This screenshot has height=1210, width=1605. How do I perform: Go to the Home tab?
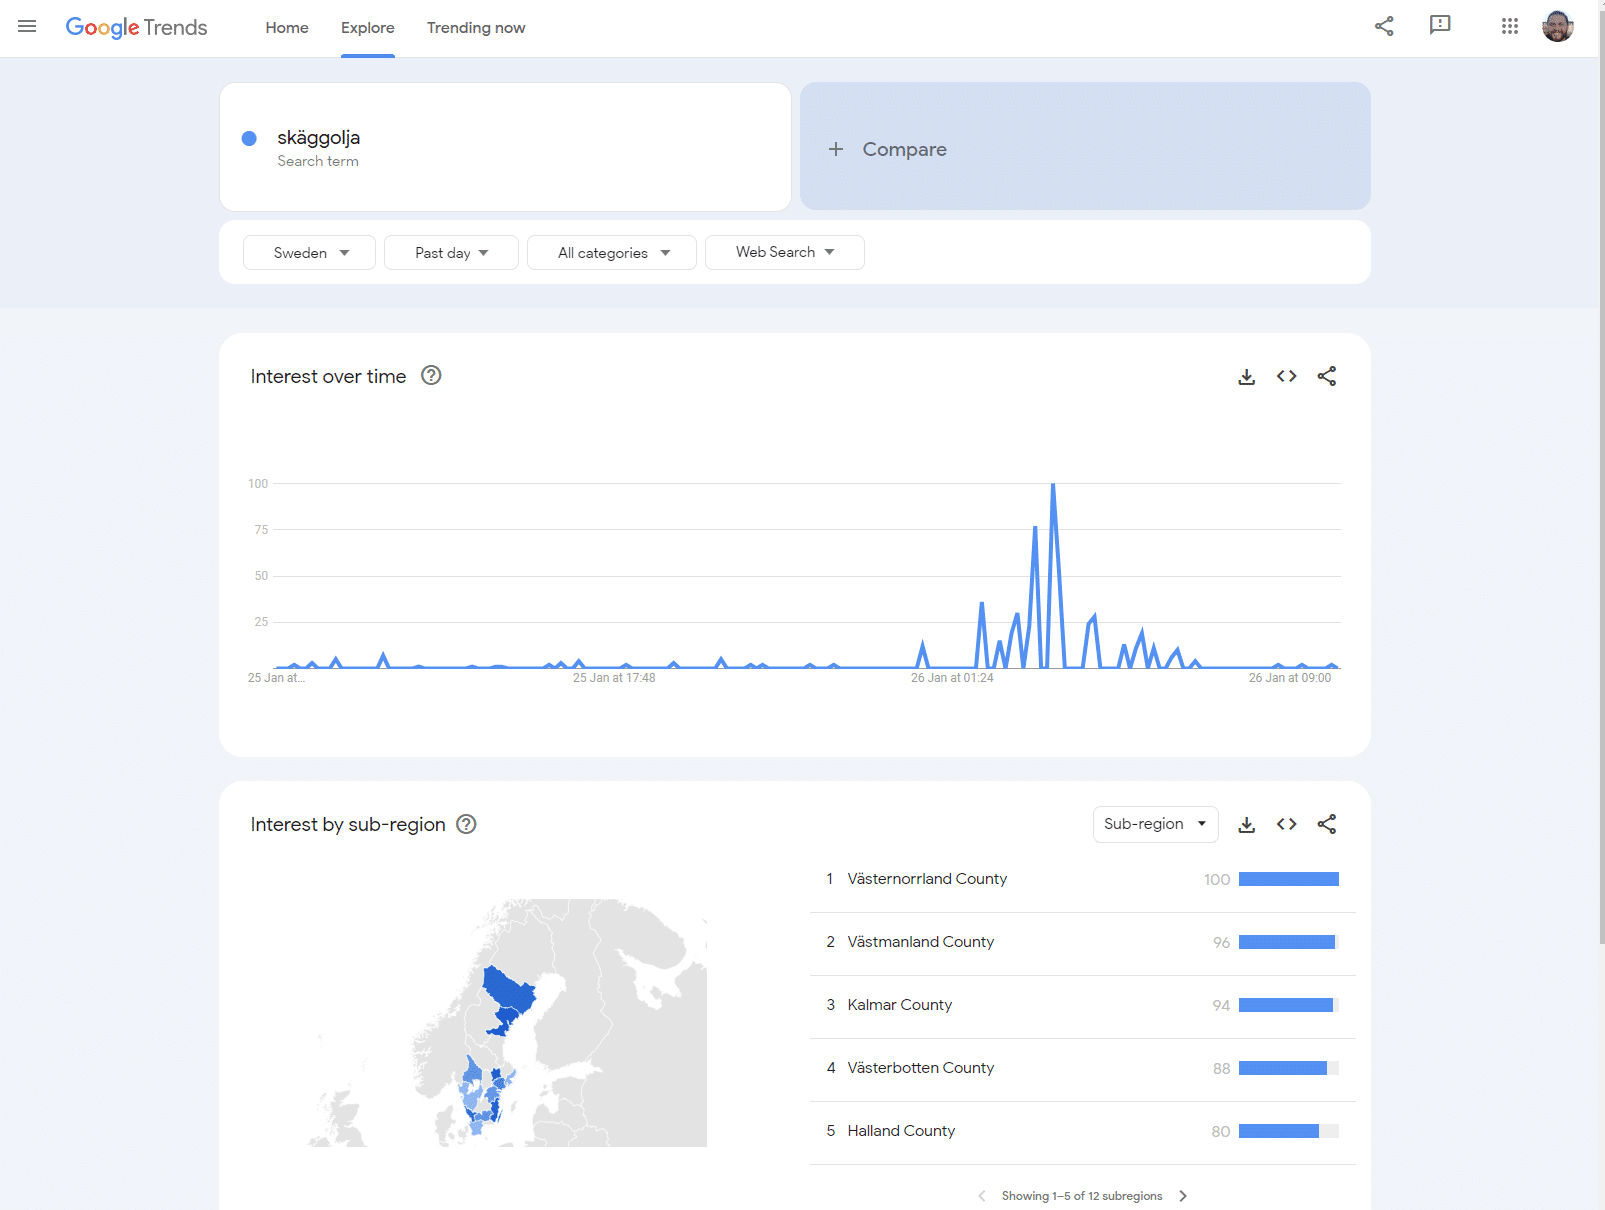pyautogui.click(x=287, y=28)
